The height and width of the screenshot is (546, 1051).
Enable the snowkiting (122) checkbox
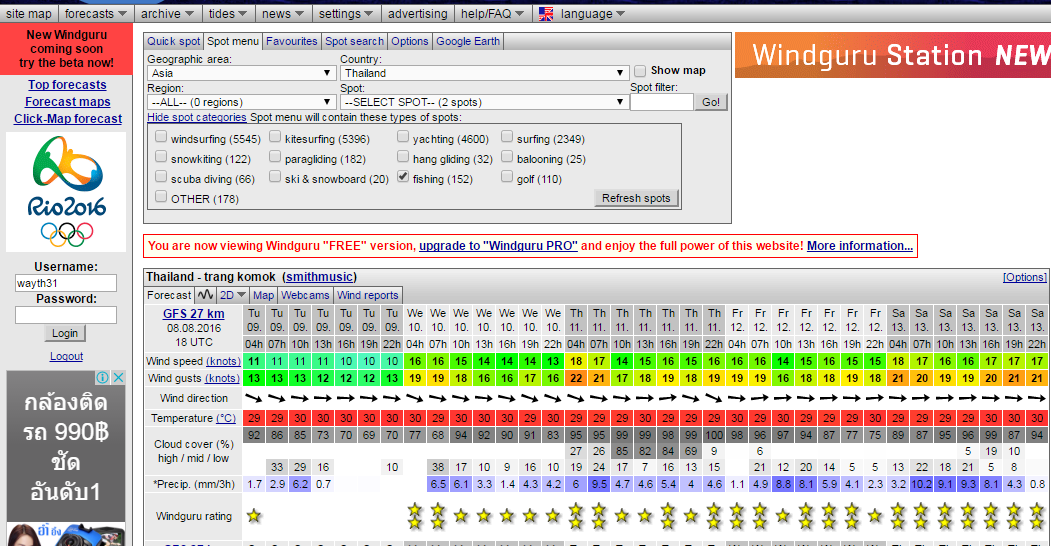pyautogui.click(x=161, y=157)
